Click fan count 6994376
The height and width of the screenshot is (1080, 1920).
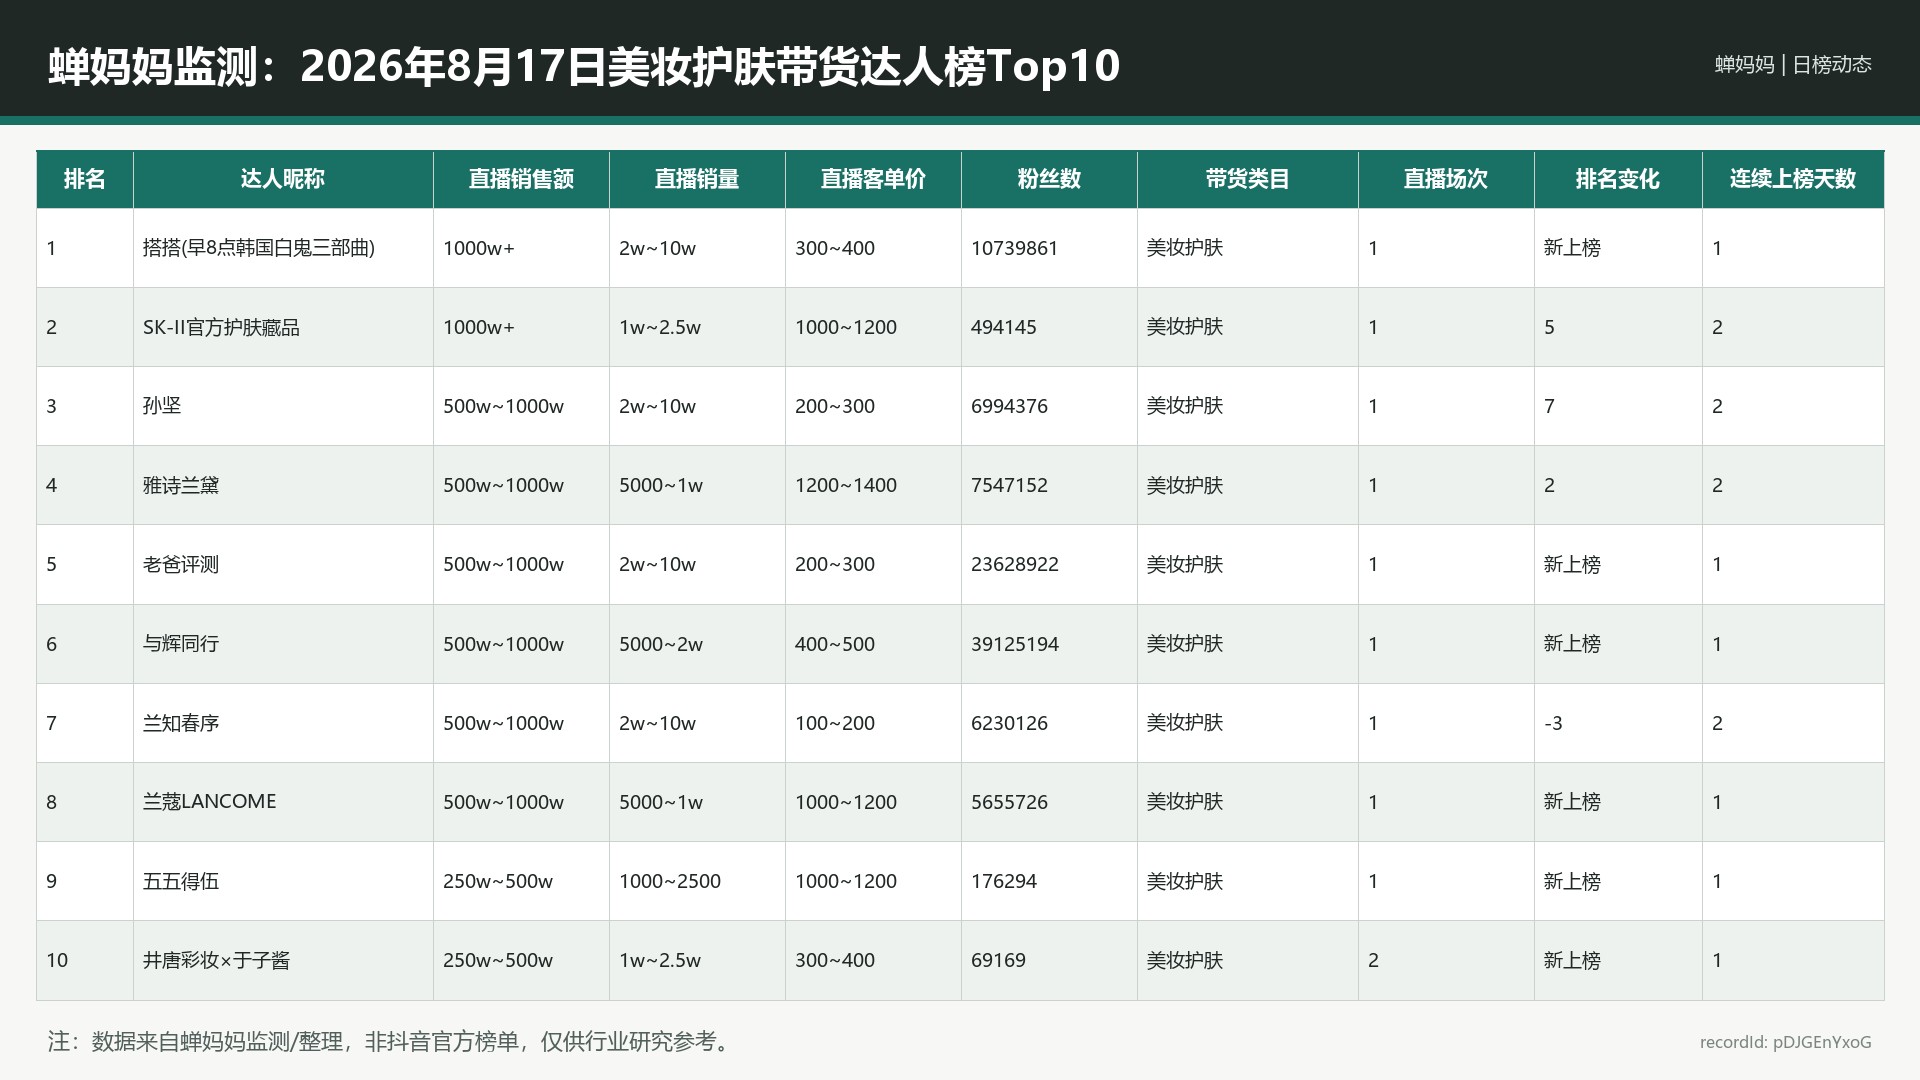(1009, 406)
